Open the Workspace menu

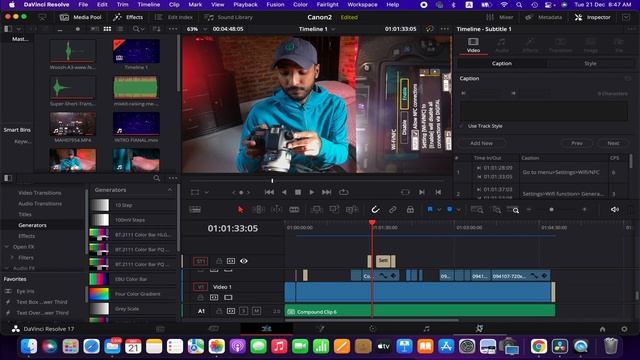(362, 4)
